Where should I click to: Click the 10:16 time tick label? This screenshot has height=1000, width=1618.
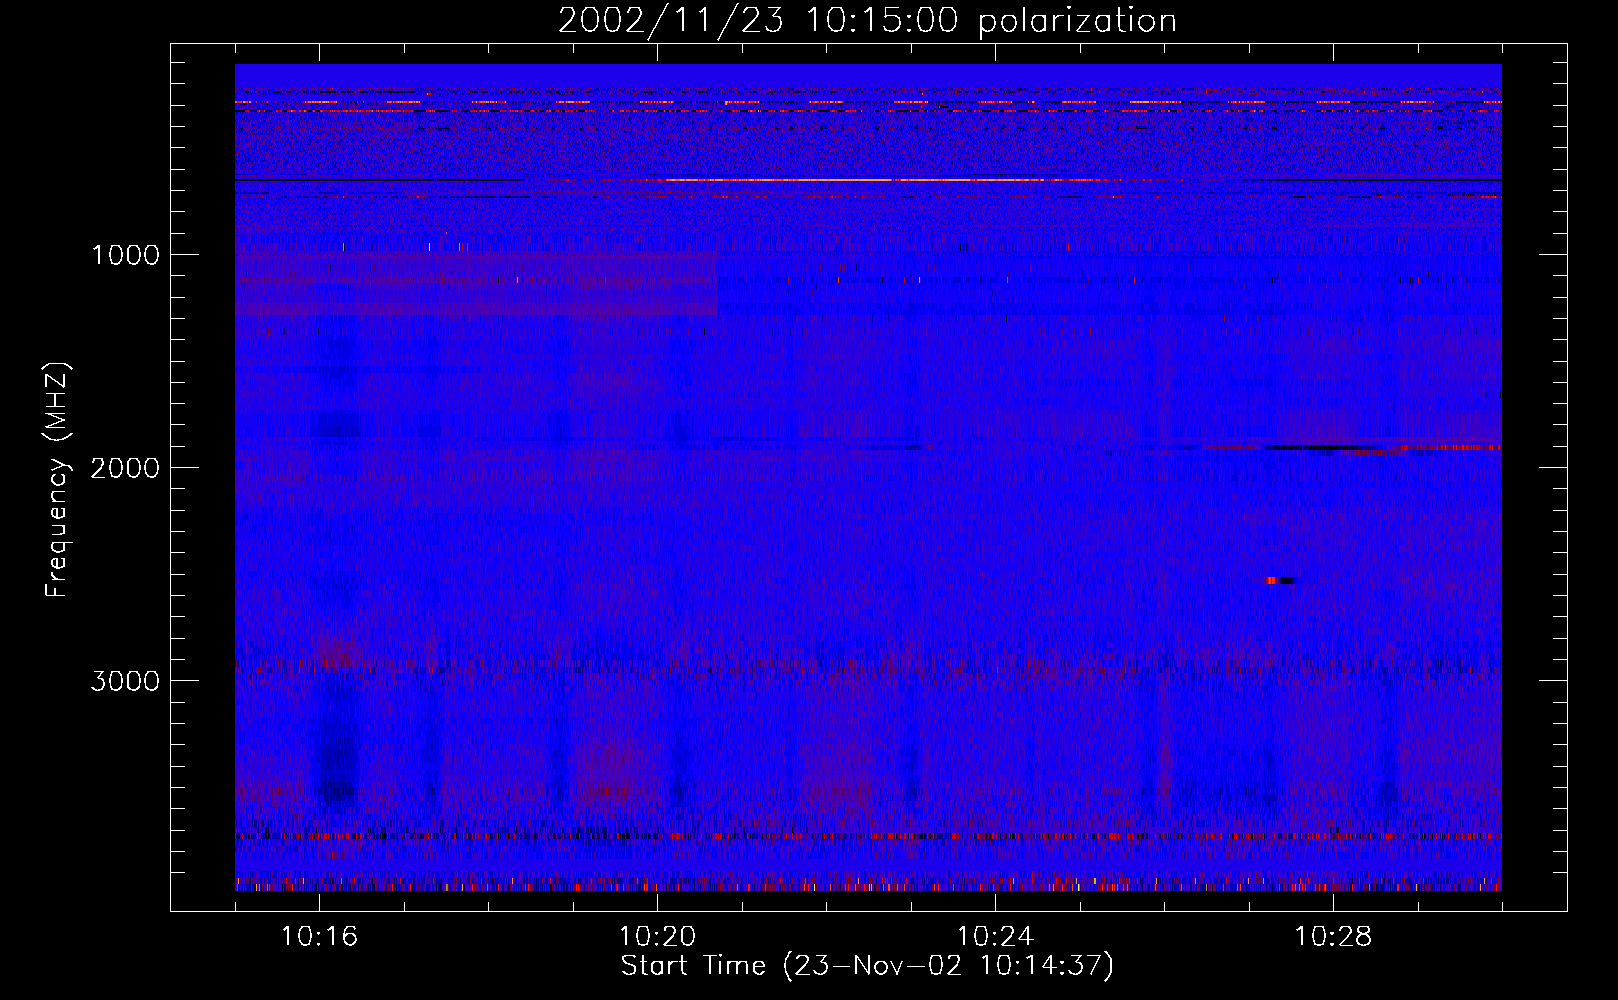pos(319,937)
